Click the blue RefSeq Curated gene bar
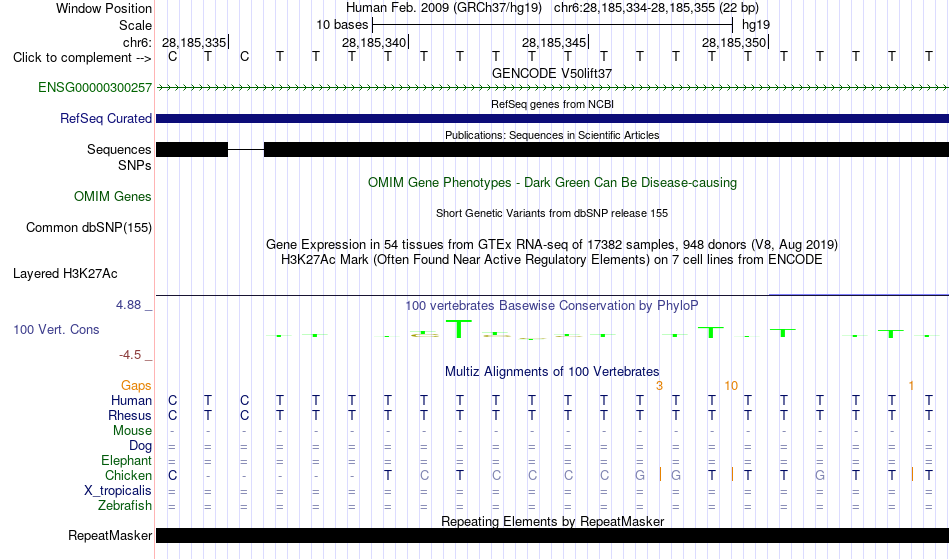 point(552,119)
